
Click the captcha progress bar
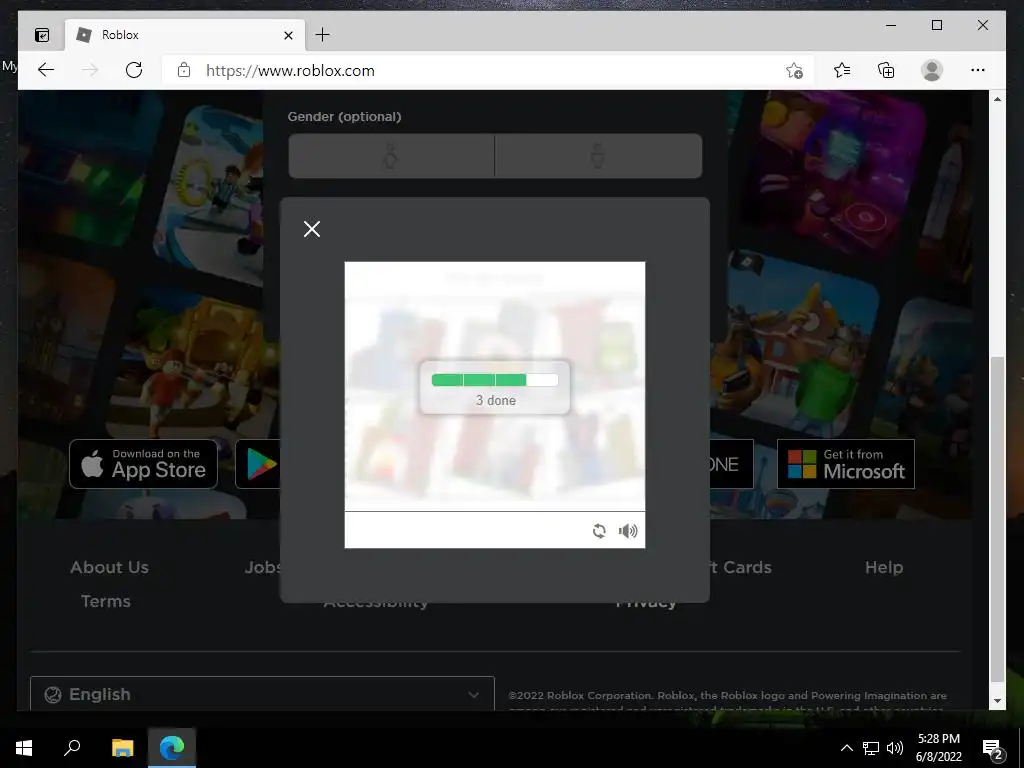[x=495, y=380]
